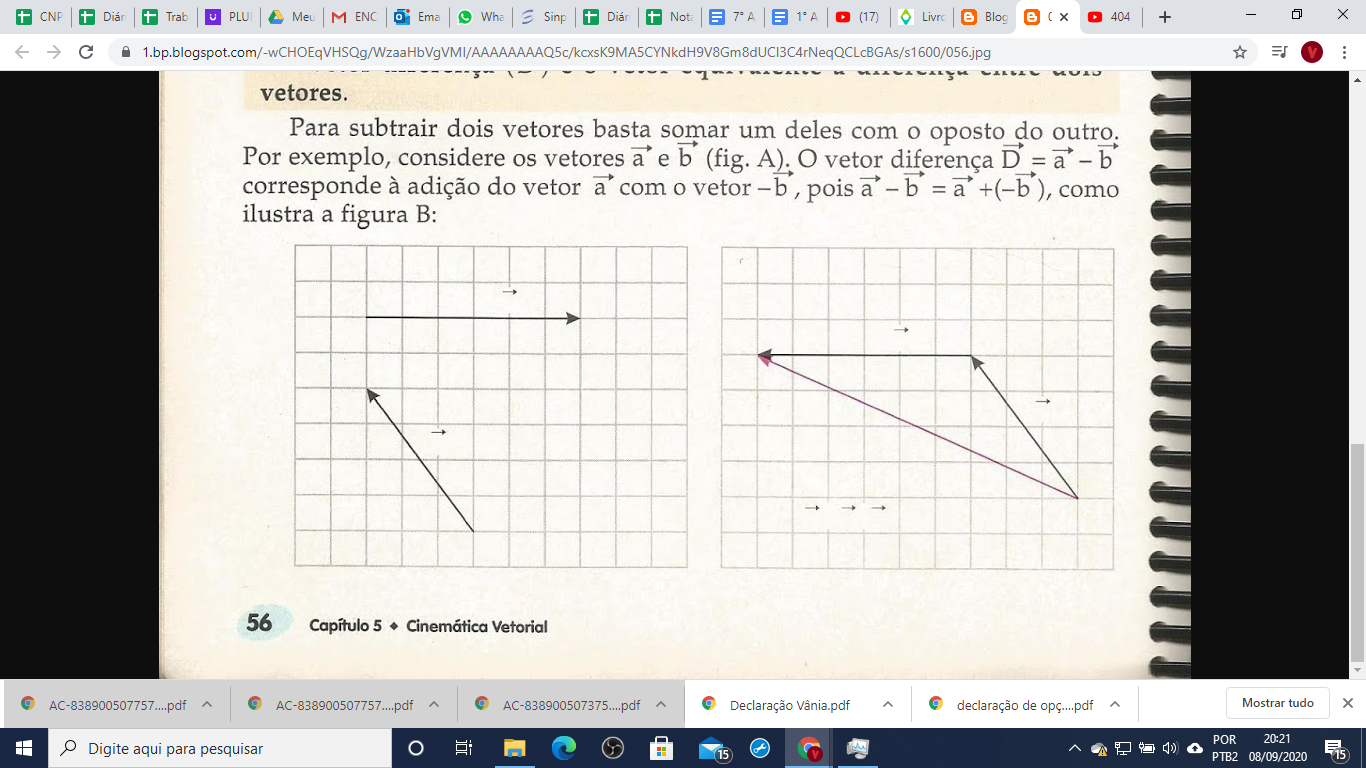
Task: Open the Windows Start menu
Action: click(23, 748)
